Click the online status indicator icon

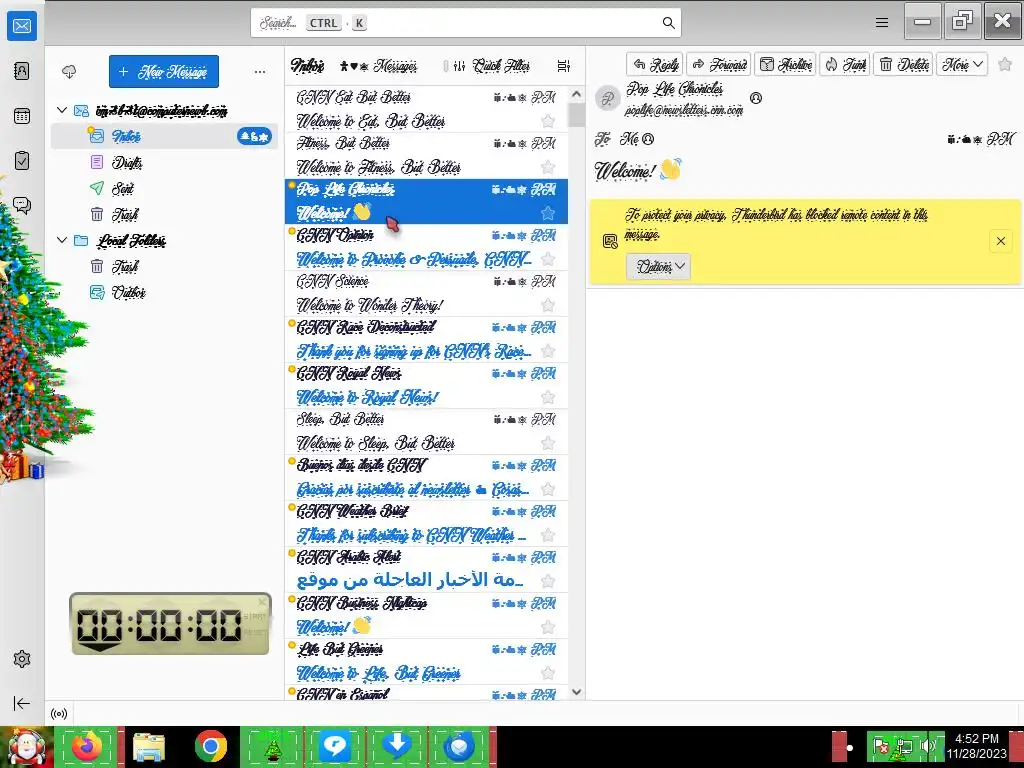(59, 714)
